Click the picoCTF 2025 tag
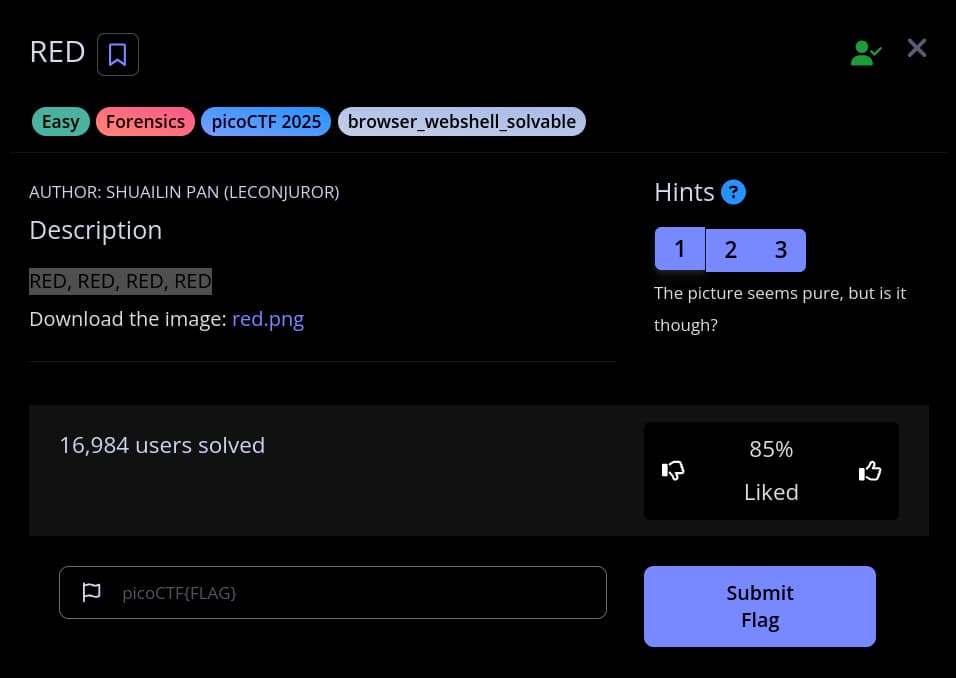The width and height of the screenshot is (956, 678). pyautogui.click(x=266, y=122)
